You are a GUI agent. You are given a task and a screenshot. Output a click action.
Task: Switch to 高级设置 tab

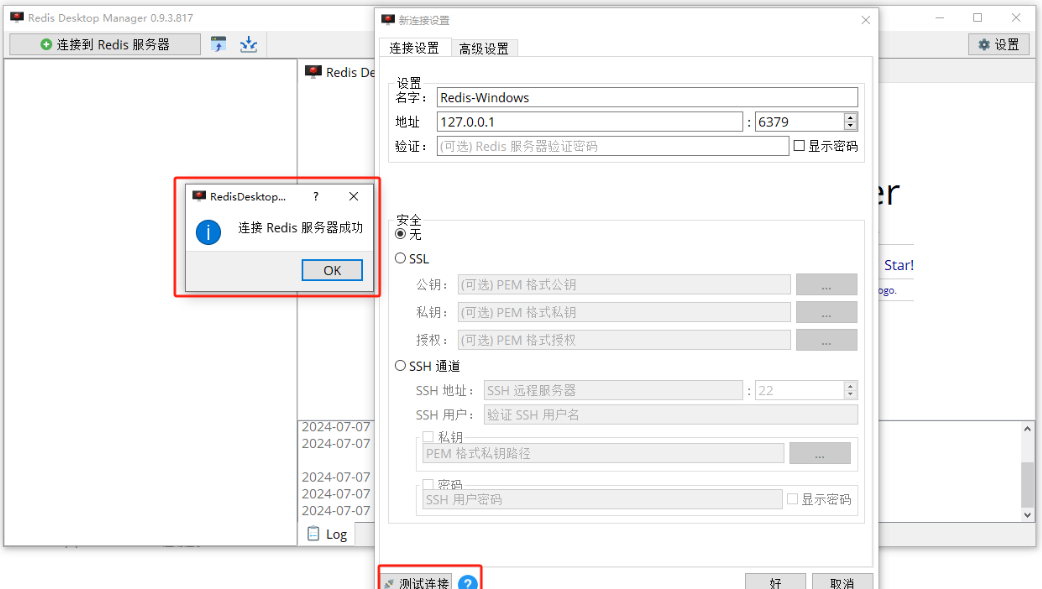click(484, 49)
